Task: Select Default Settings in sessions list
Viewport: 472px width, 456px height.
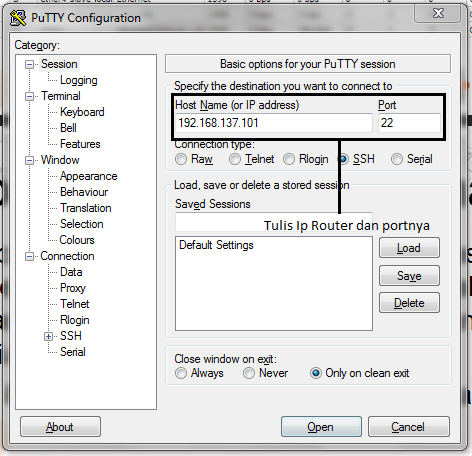Action: pyautogui.click(x=216, y=245)
